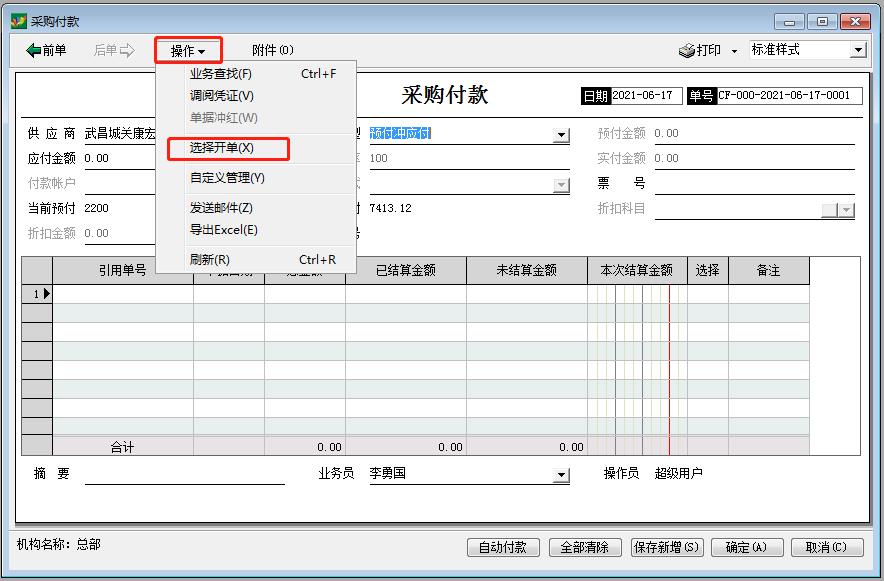Open the 标准样式 style dropdown
The height and width of the screenshot is (581, 884).
tap(858, 50)
